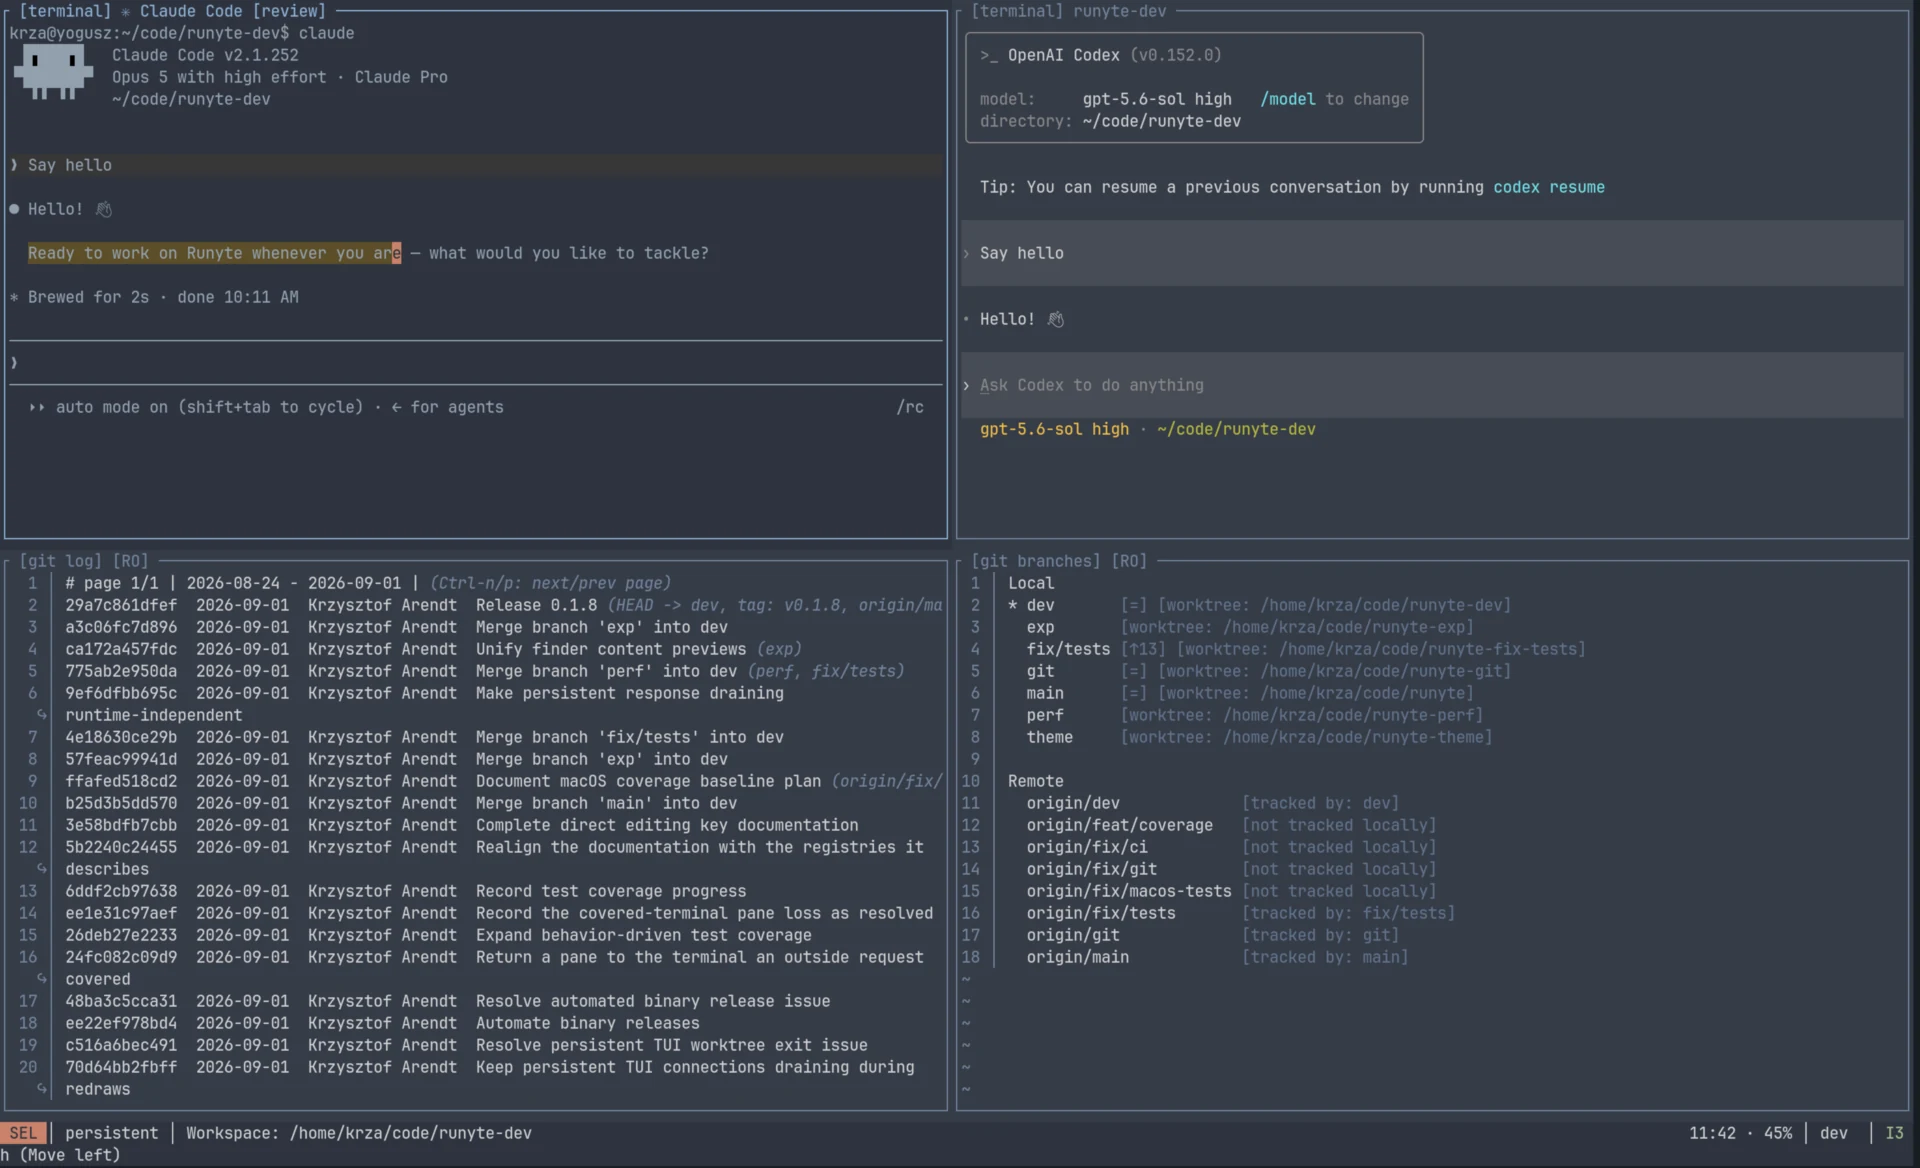Select remote branch origin/git

pyautogui.click(x=1072, y=935)
